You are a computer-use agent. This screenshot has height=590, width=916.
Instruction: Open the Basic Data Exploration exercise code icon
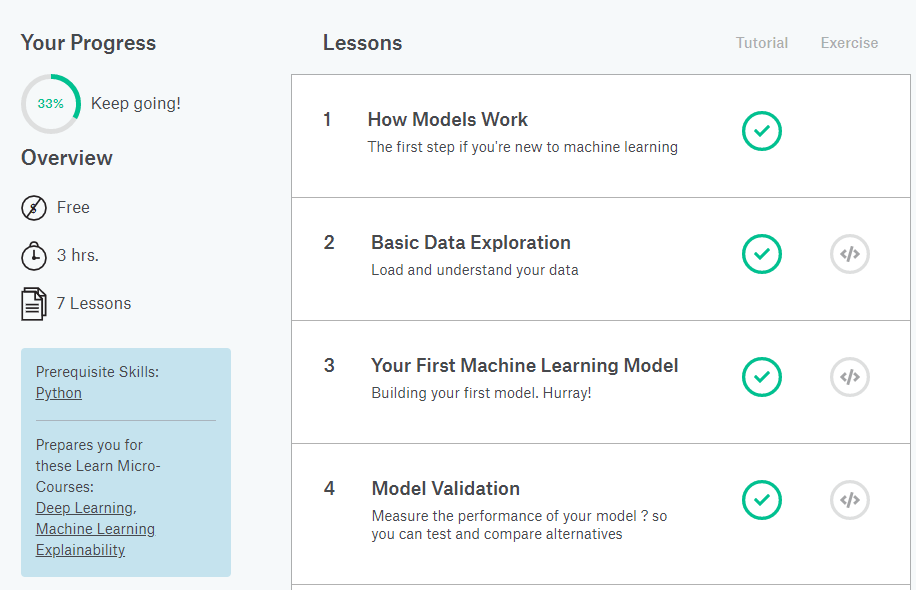849,254
